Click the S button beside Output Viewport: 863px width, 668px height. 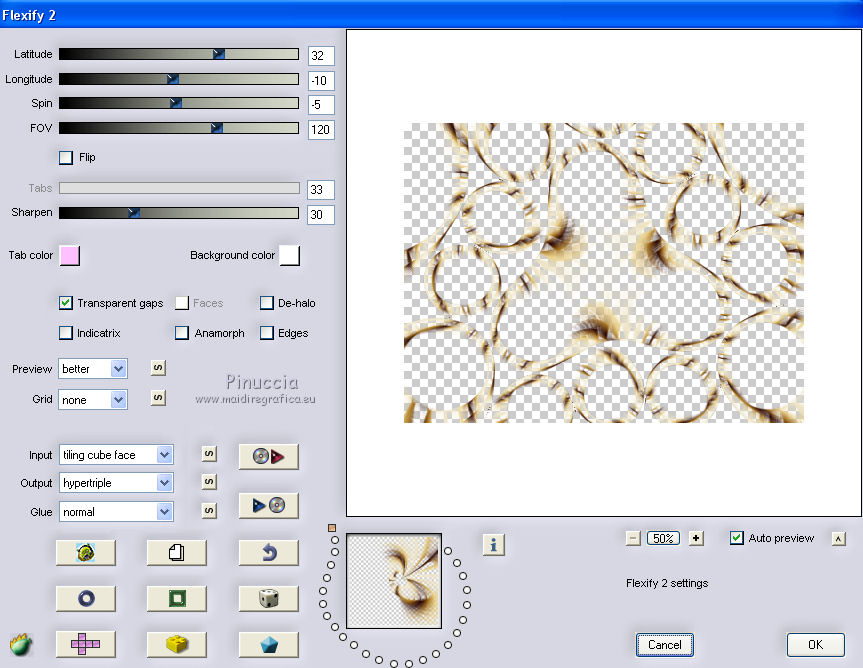(x=209, y=481)
